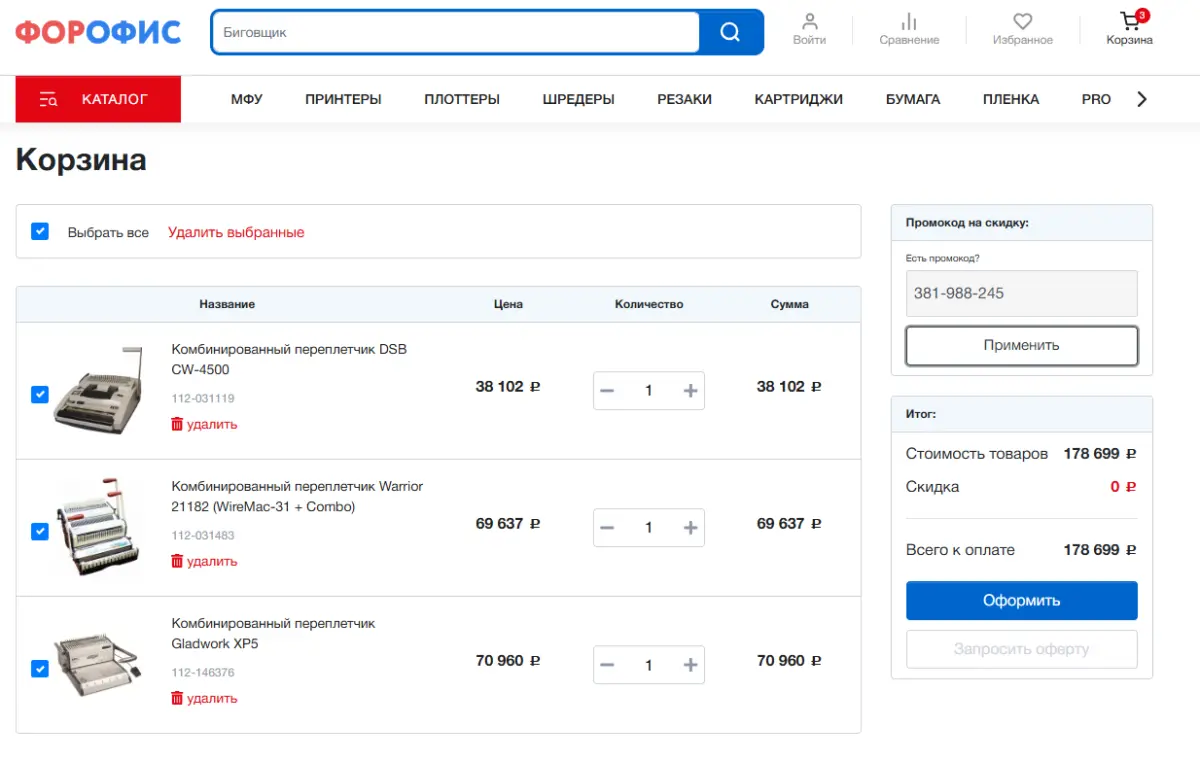The height and width of the screenshot is (761, 1200).
Task: Open Комбинированный переплетчик Gladwork XP5 title
Action: point(273,633)
